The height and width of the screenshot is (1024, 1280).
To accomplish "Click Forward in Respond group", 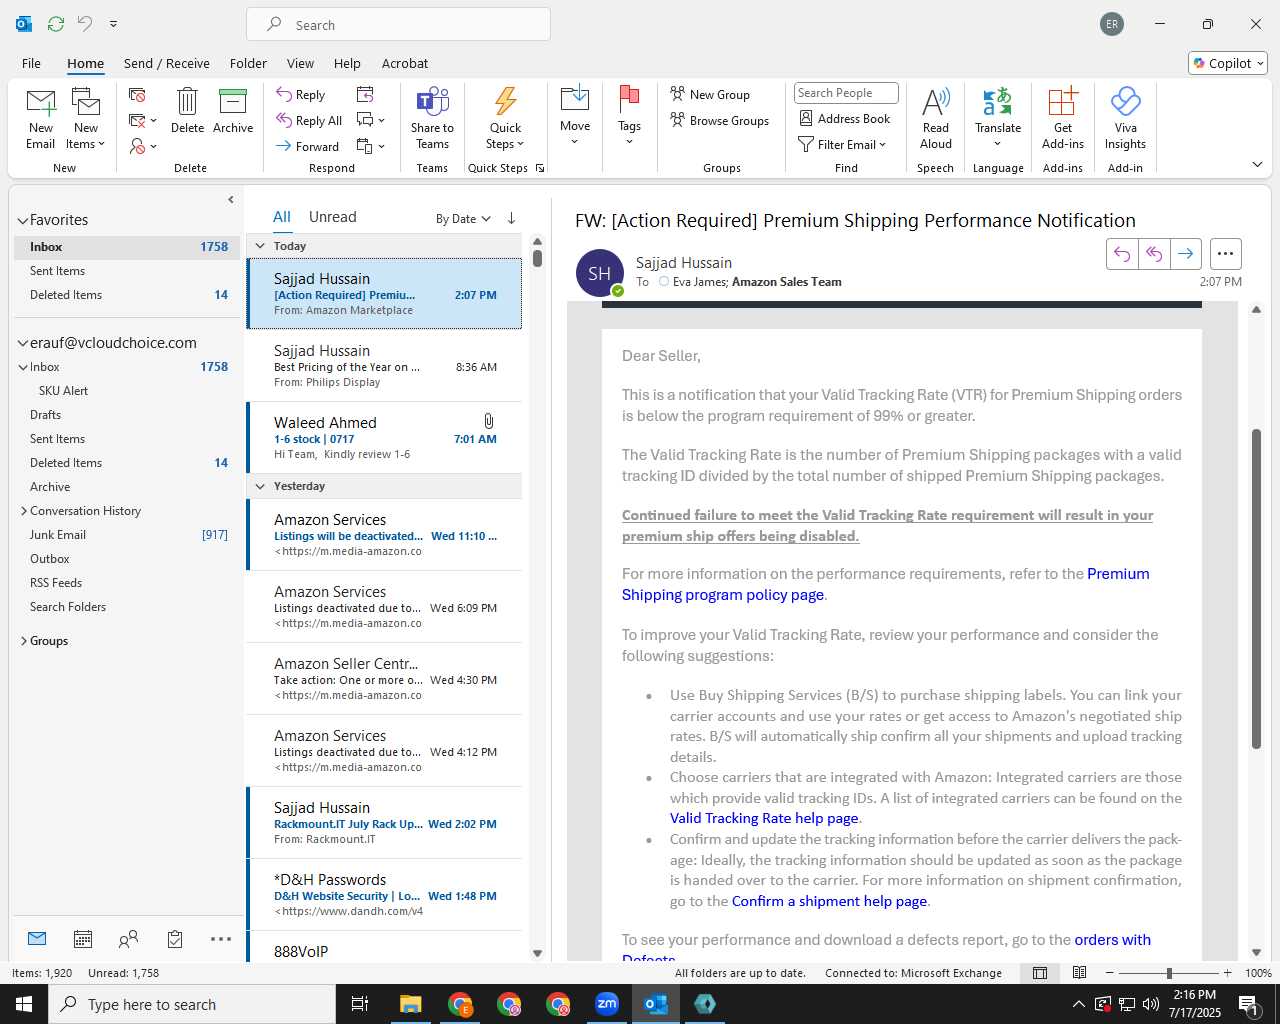I will click(307, 146).
